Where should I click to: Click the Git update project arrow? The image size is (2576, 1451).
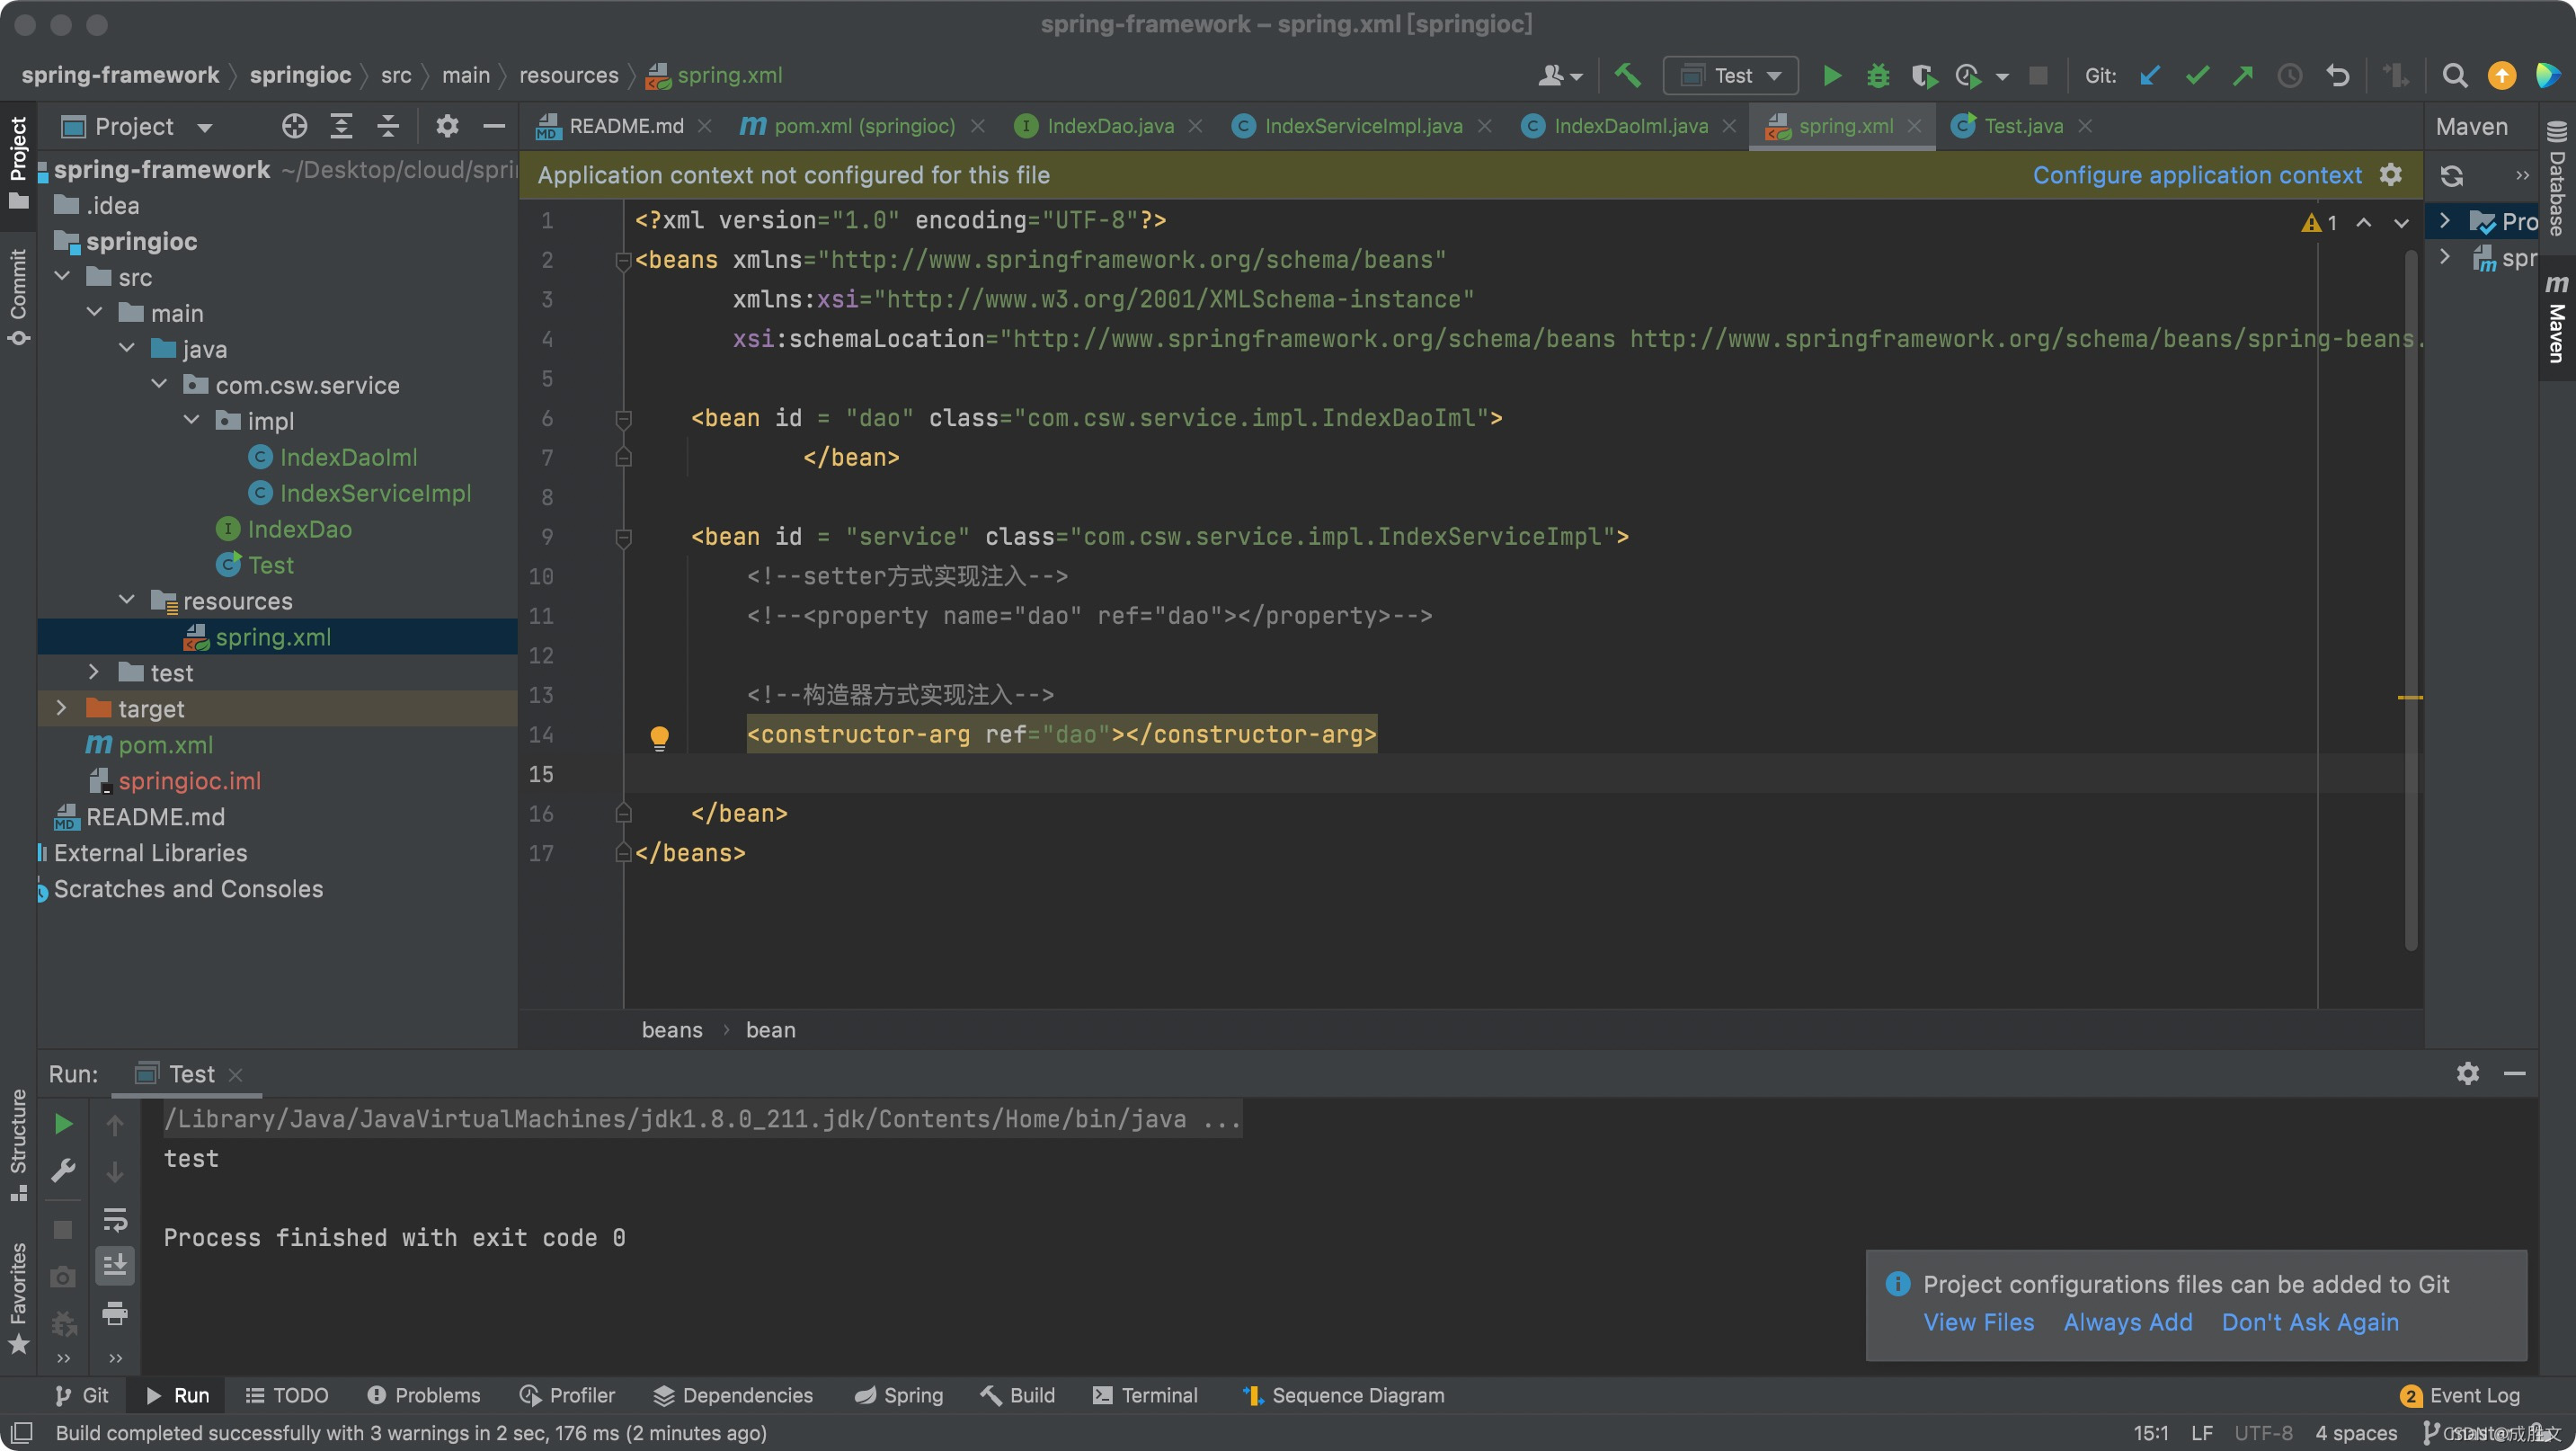(2150, 76)
